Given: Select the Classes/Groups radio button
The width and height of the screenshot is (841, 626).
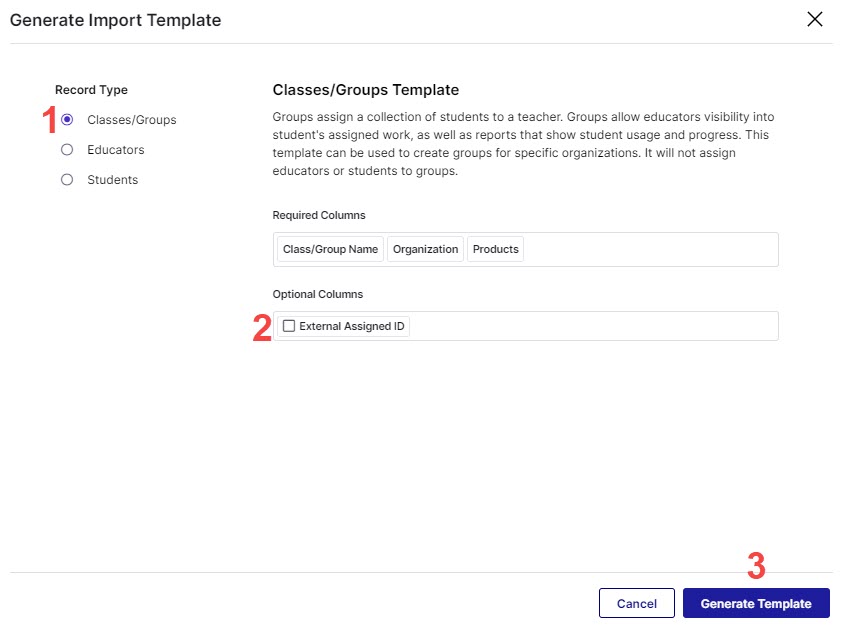Looking at the screenshot, I should tap(67, 120).
